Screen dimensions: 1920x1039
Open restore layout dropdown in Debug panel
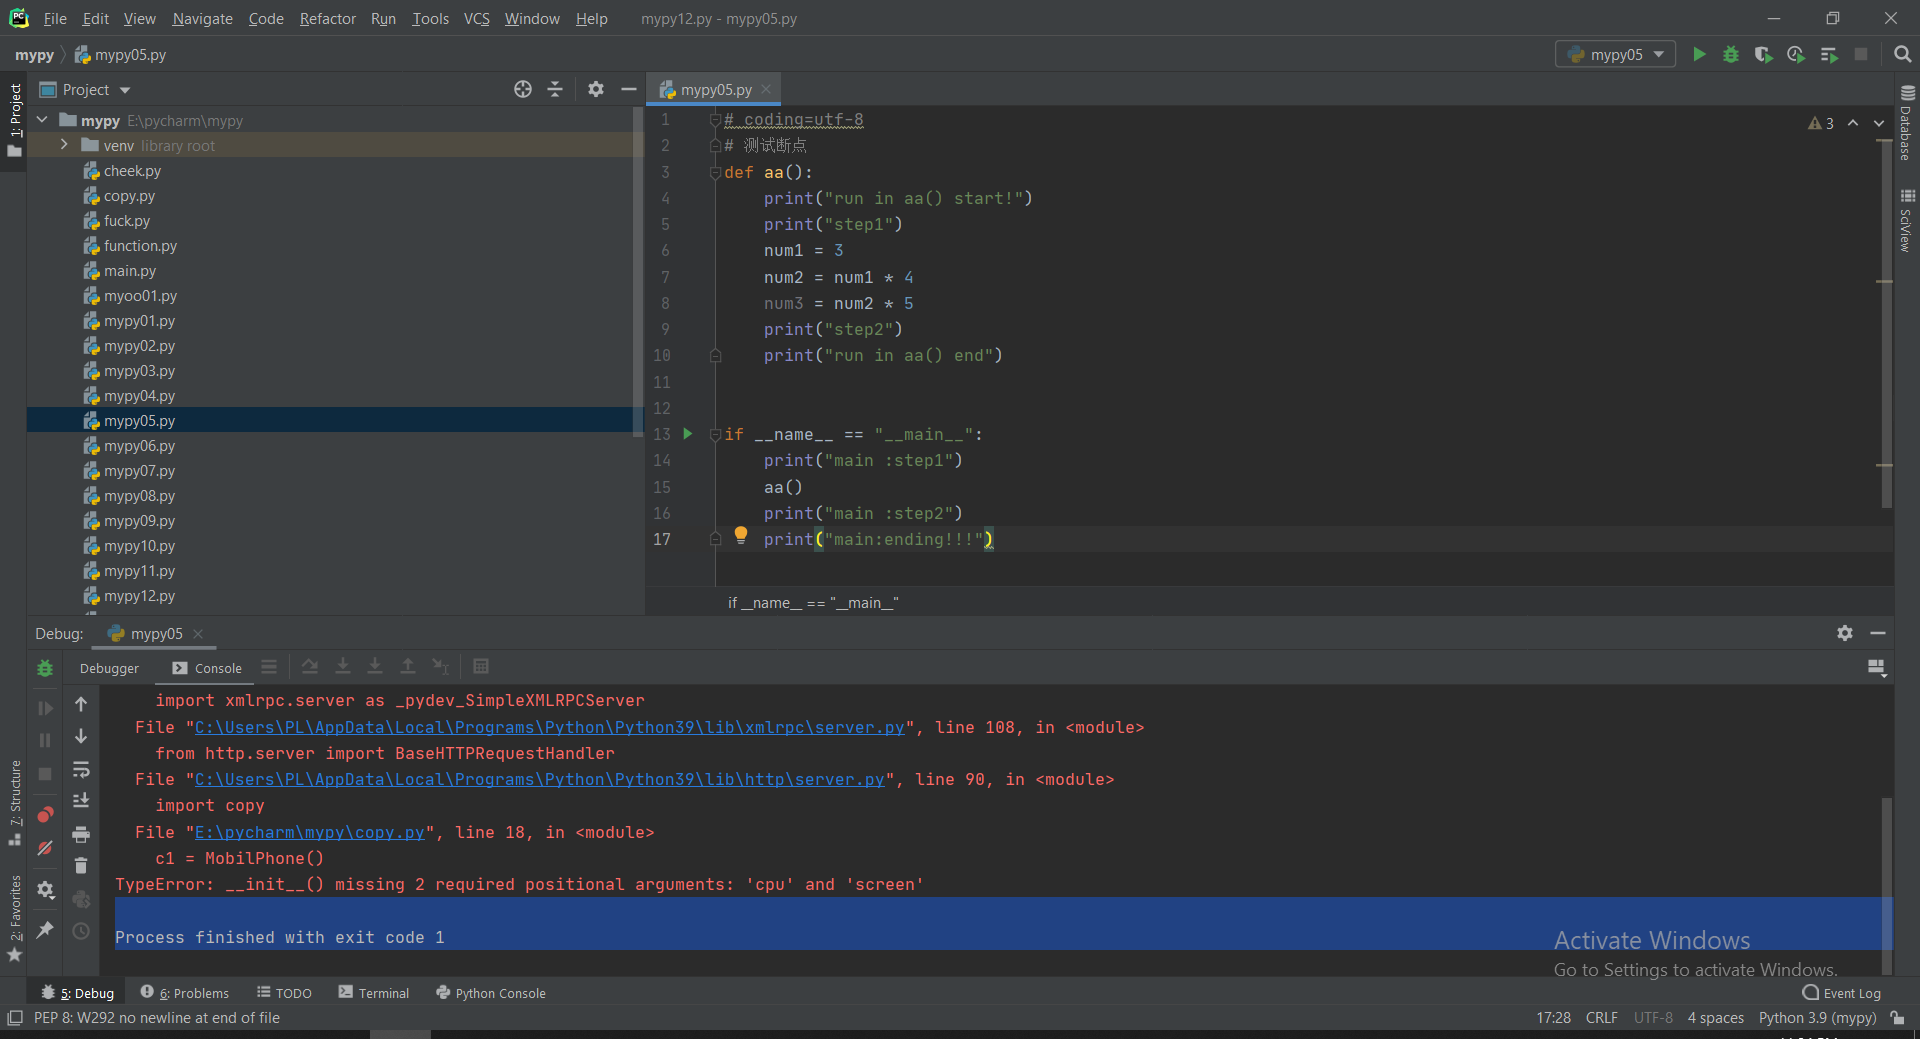click(1877, 667)
